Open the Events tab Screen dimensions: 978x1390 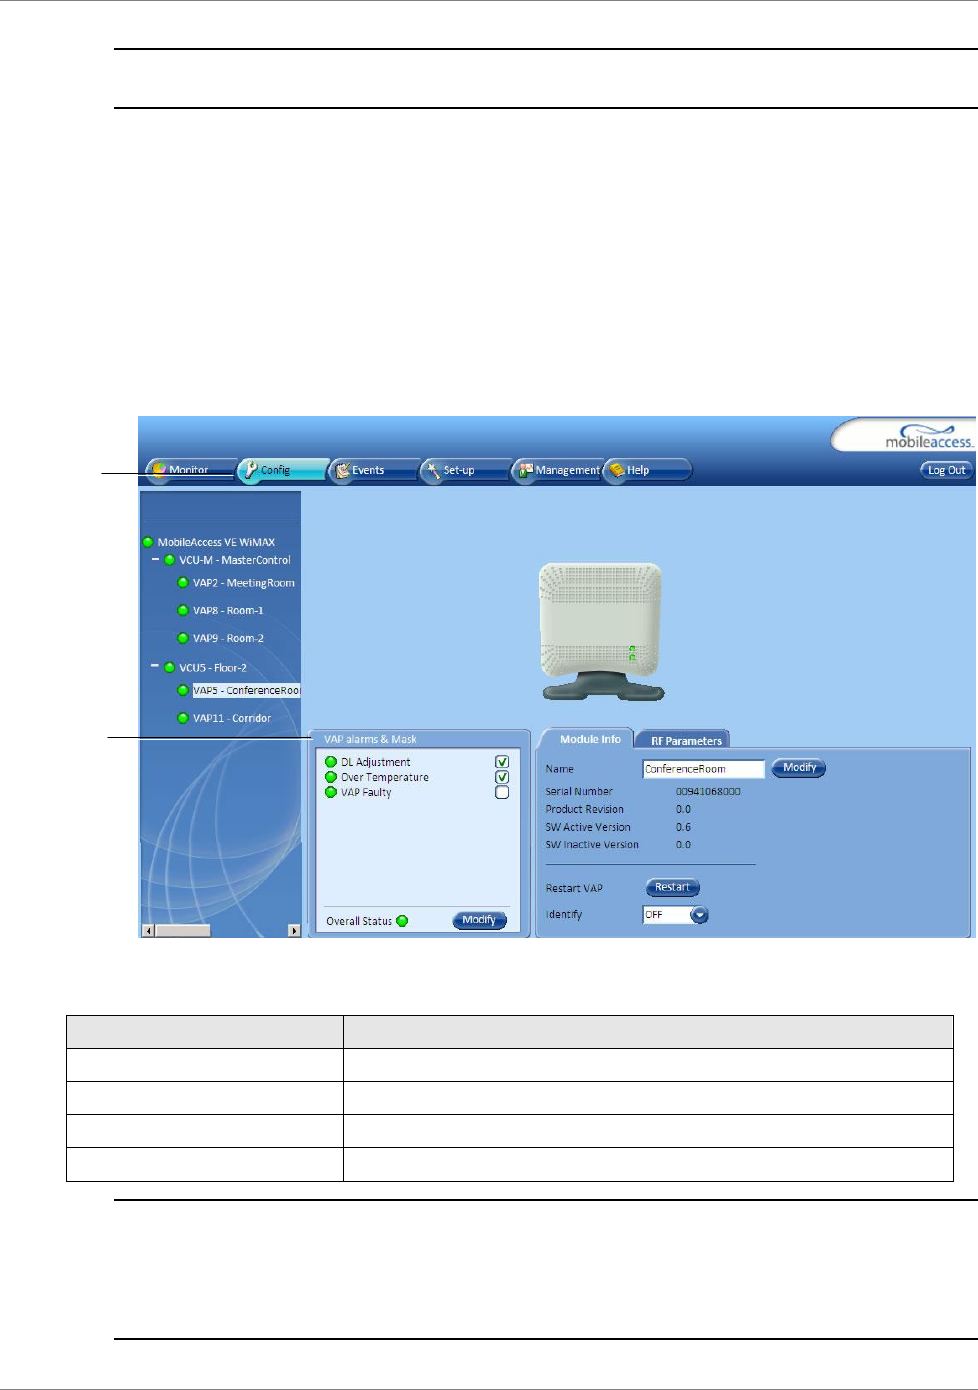[374, 470]
